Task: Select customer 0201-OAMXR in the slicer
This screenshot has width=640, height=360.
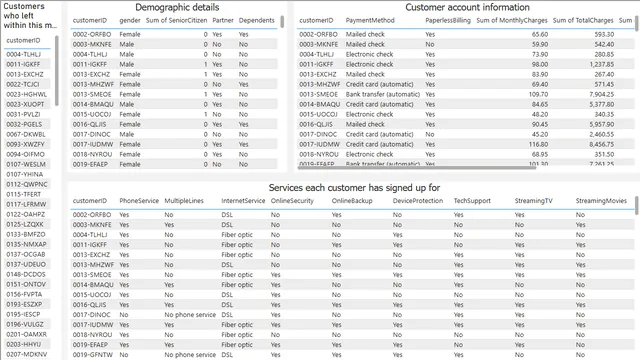Action: point(27,334)
